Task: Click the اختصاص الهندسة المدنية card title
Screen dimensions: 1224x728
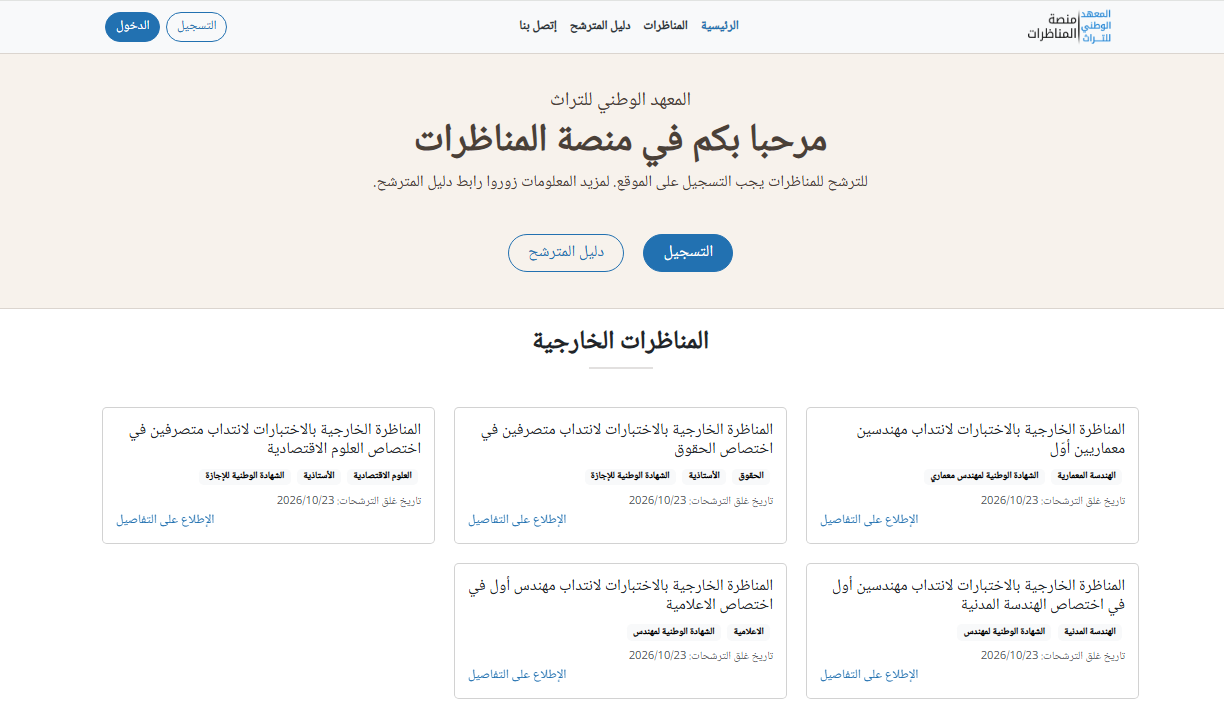Action: (979, 595)
